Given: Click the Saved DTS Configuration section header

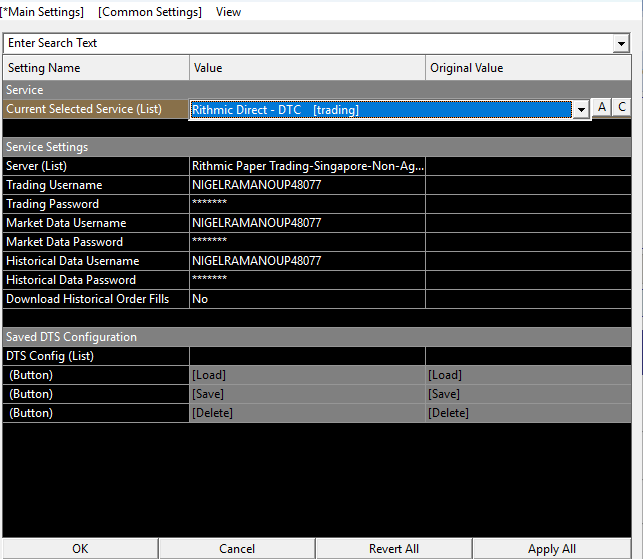Looking at the screenshot, I should [x=317, y=337].
